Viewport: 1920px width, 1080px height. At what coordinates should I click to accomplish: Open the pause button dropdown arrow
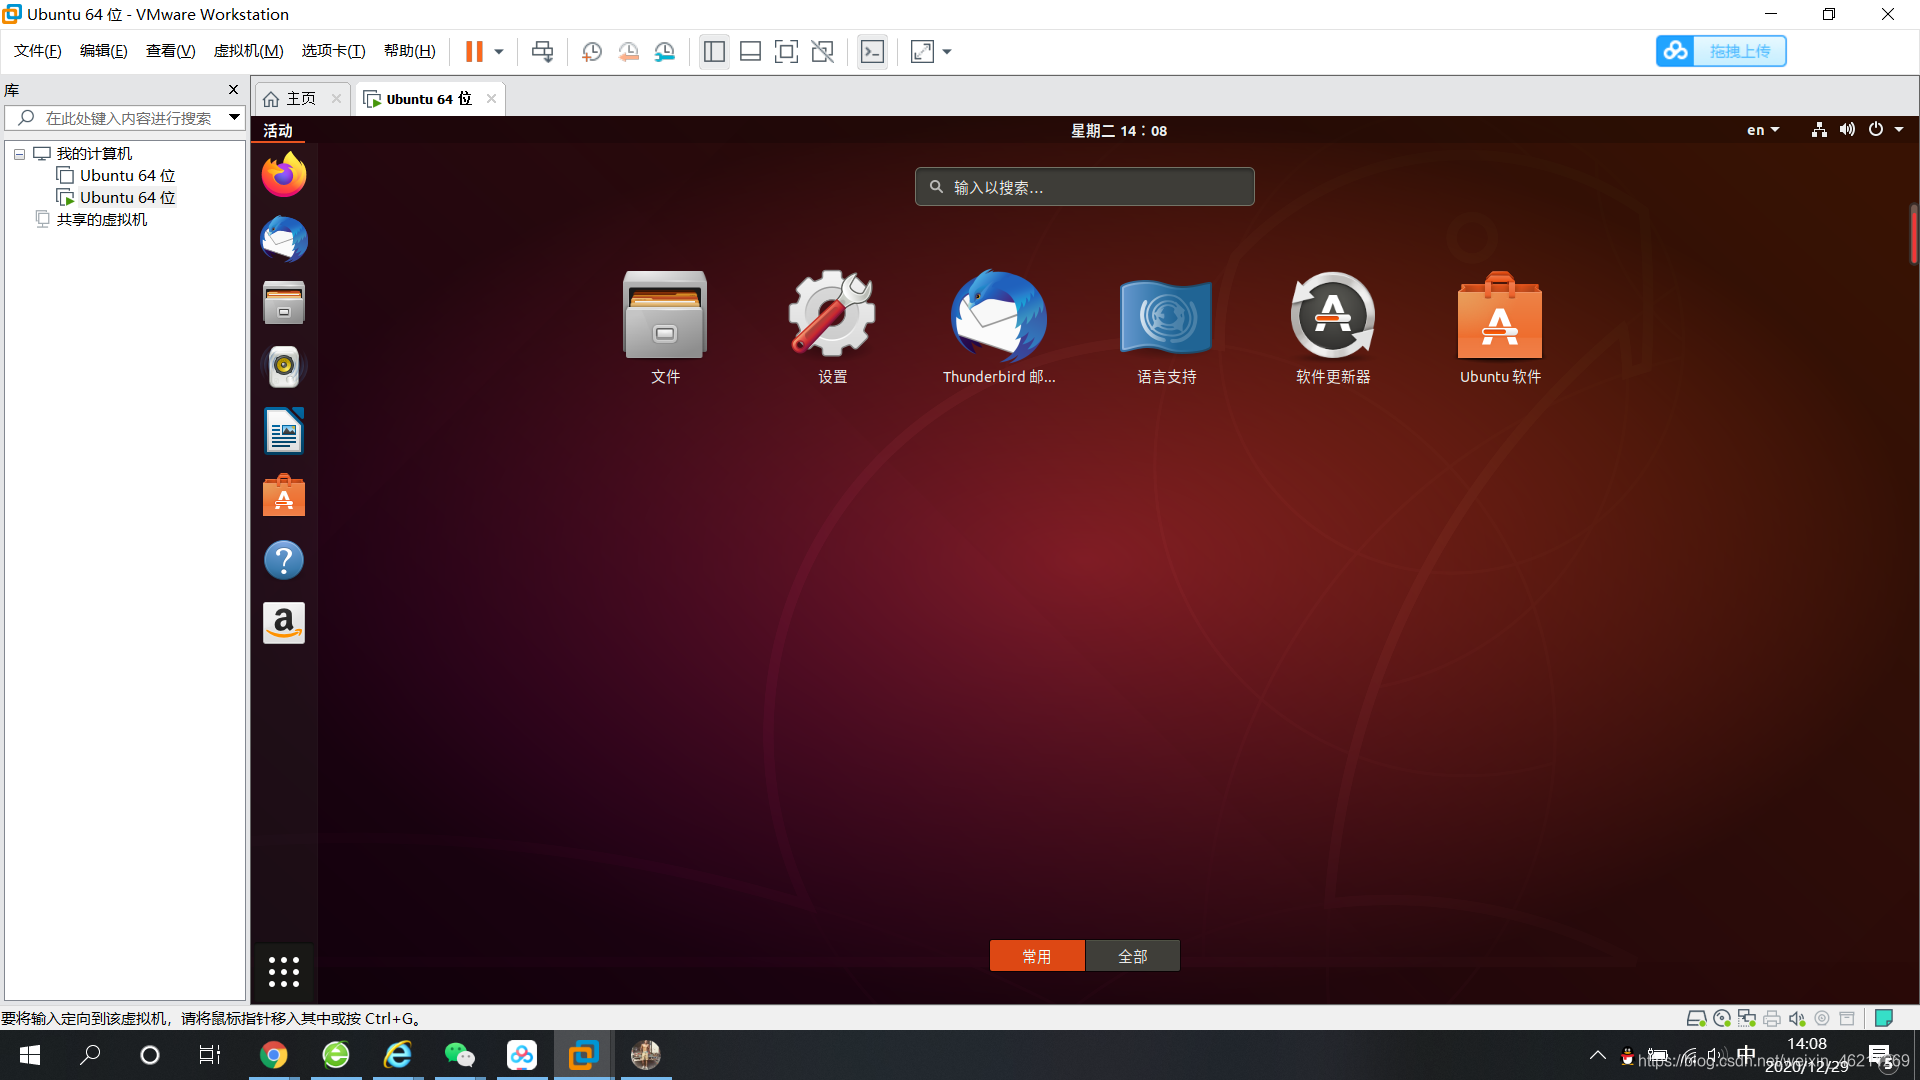click(x=499, y=52)
